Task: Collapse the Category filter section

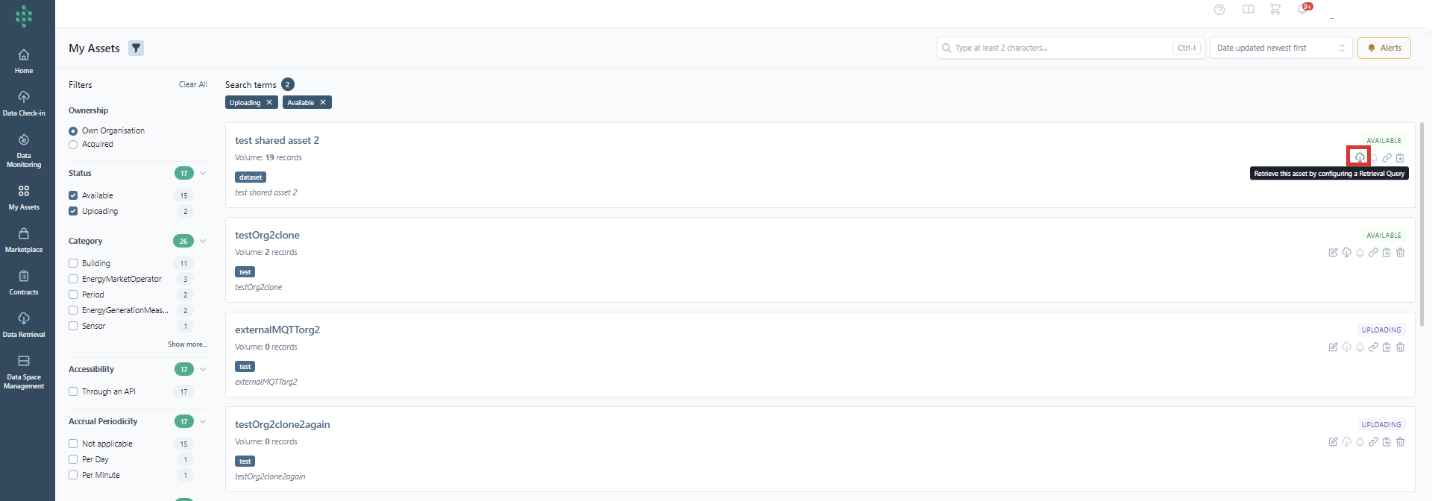Action: 203,241
